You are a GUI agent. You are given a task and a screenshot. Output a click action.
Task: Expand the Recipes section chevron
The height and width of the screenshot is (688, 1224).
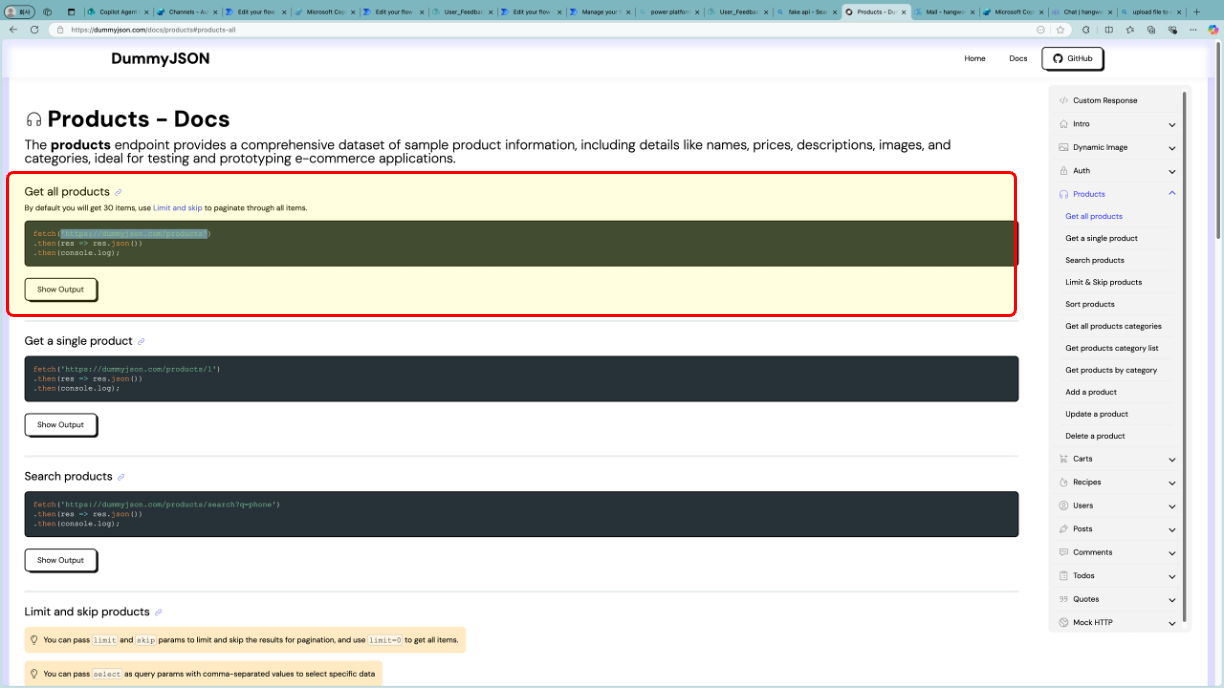(x=1172, y=483)
